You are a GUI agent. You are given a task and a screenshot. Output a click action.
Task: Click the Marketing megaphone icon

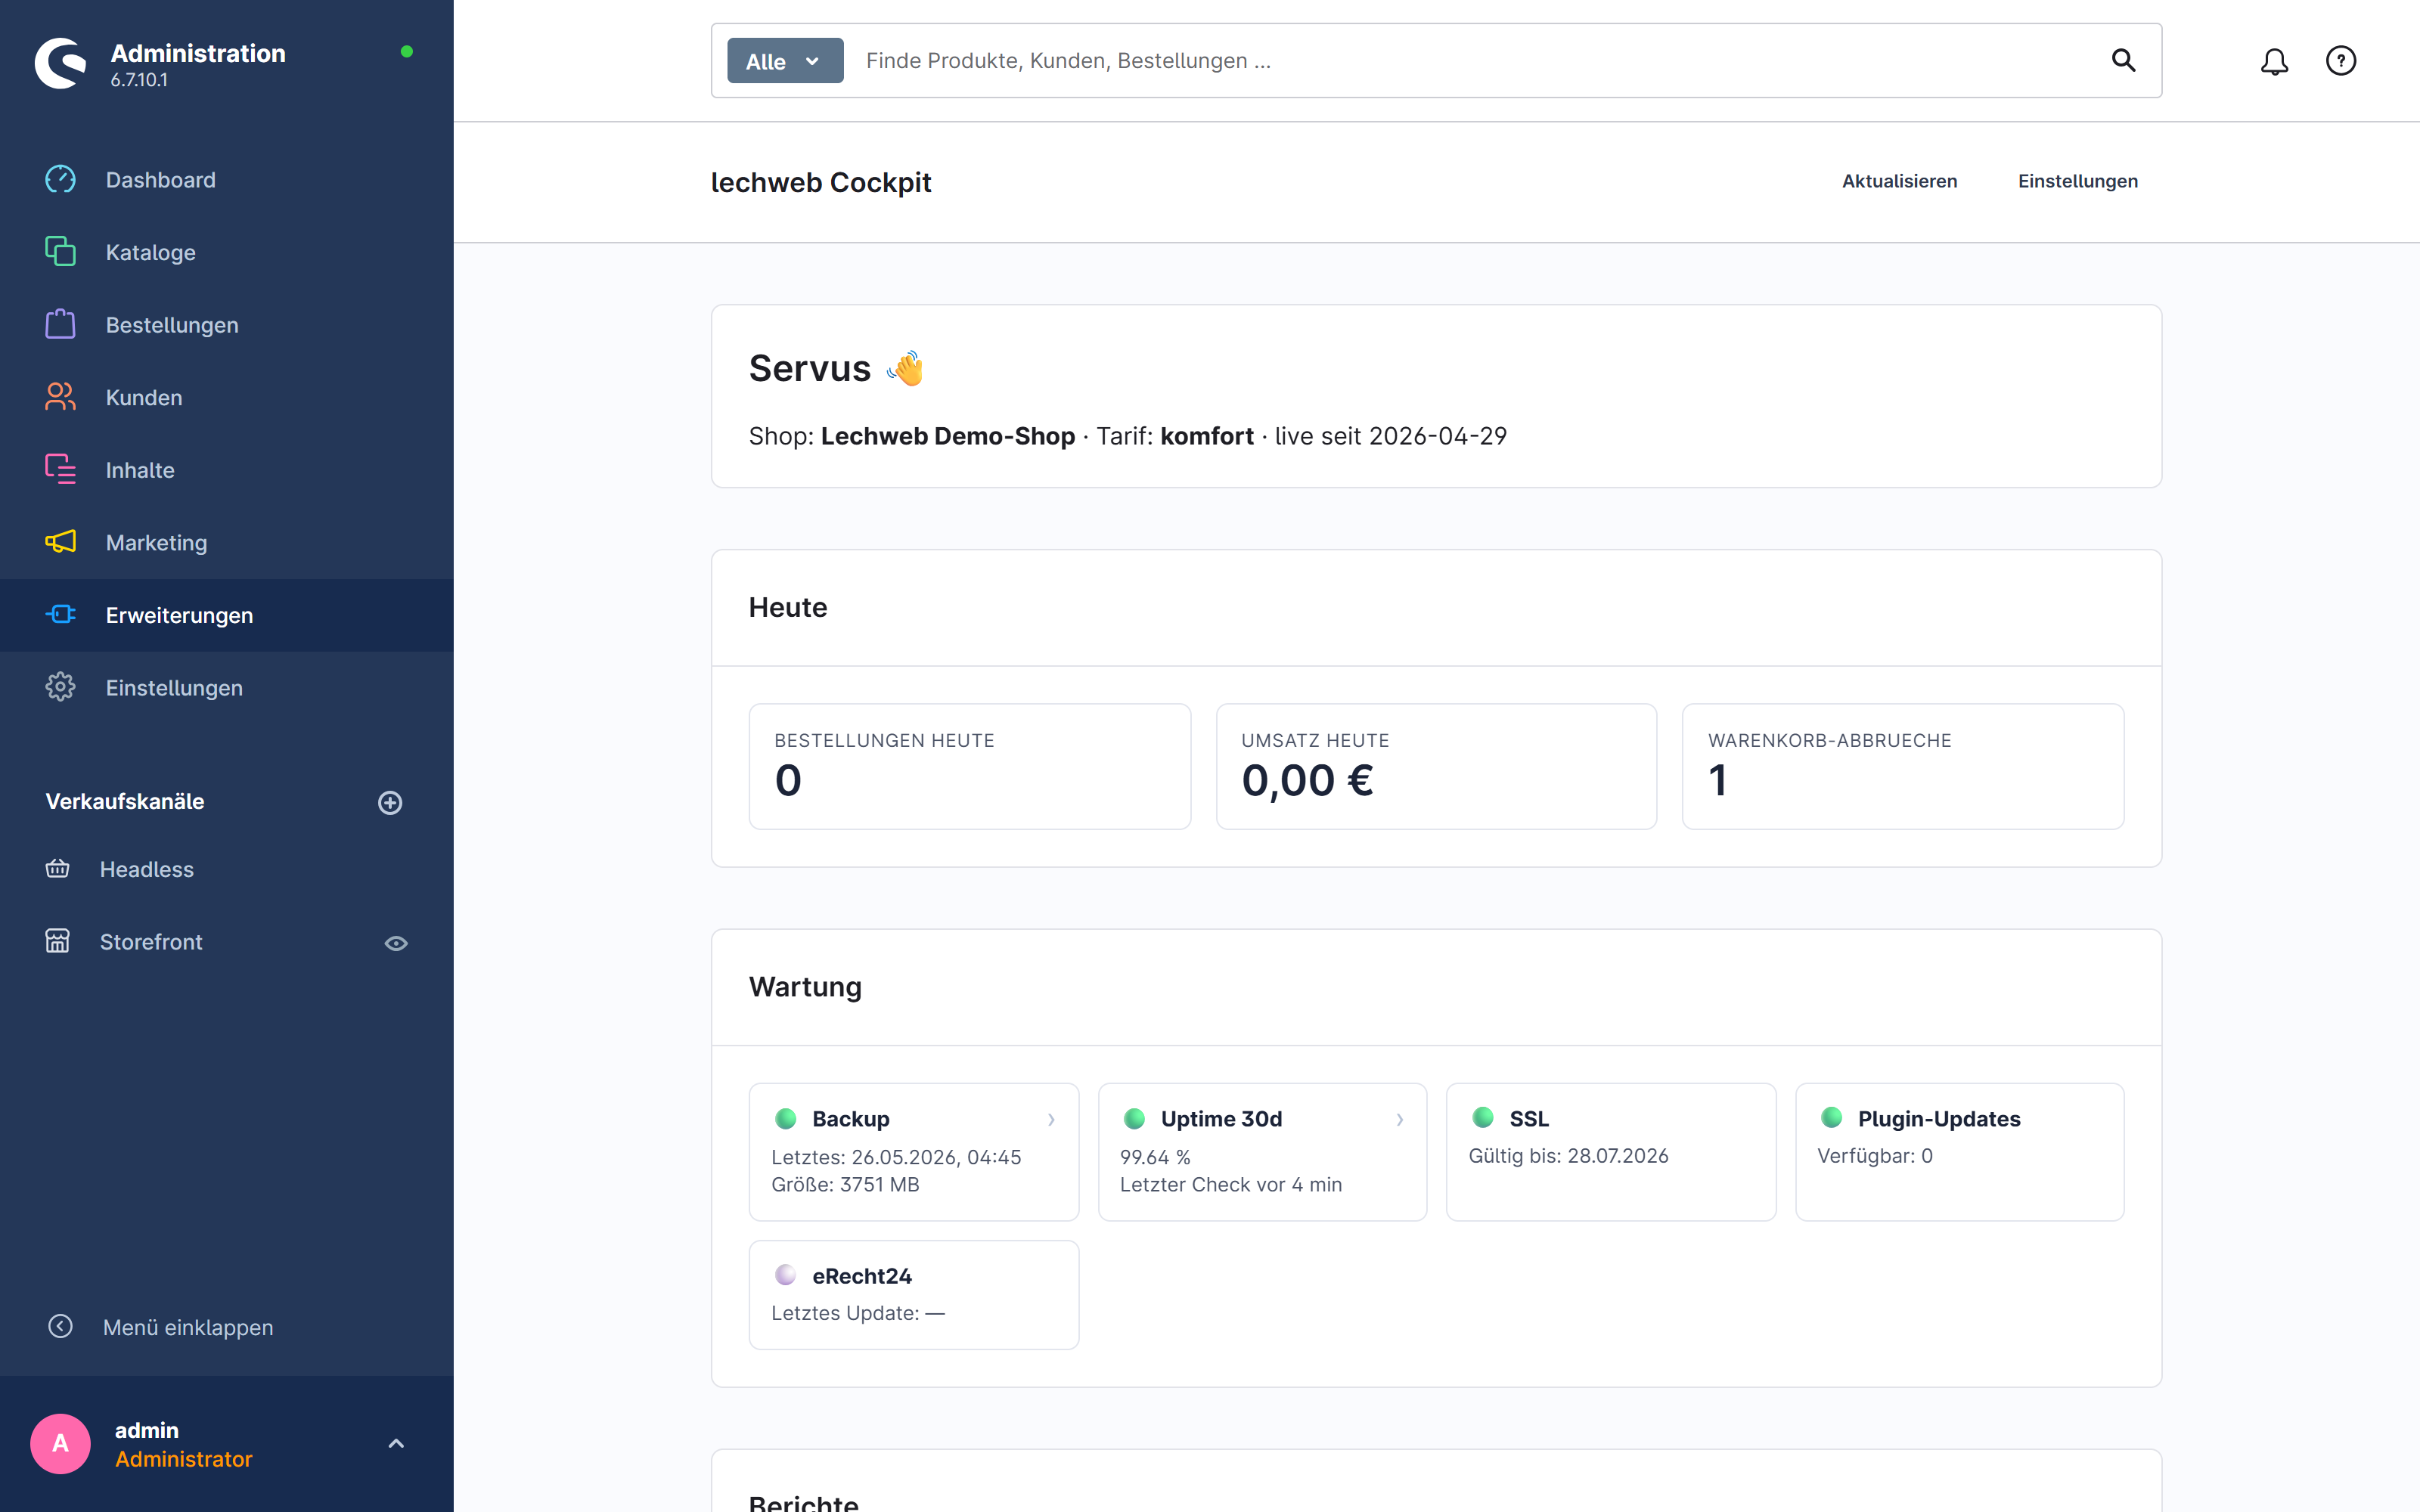click(x=60, y=542)
